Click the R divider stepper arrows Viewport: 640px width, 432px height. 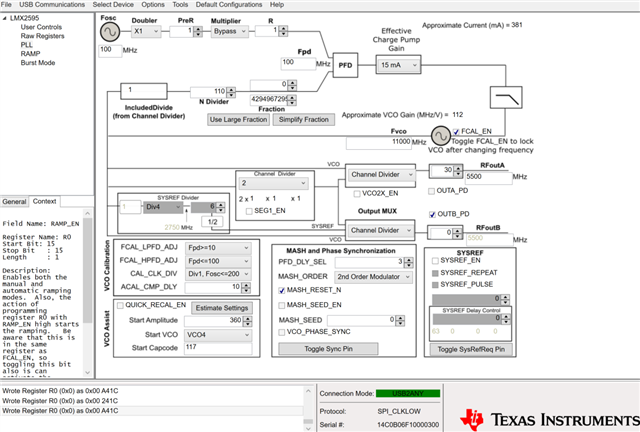(283, 31)
